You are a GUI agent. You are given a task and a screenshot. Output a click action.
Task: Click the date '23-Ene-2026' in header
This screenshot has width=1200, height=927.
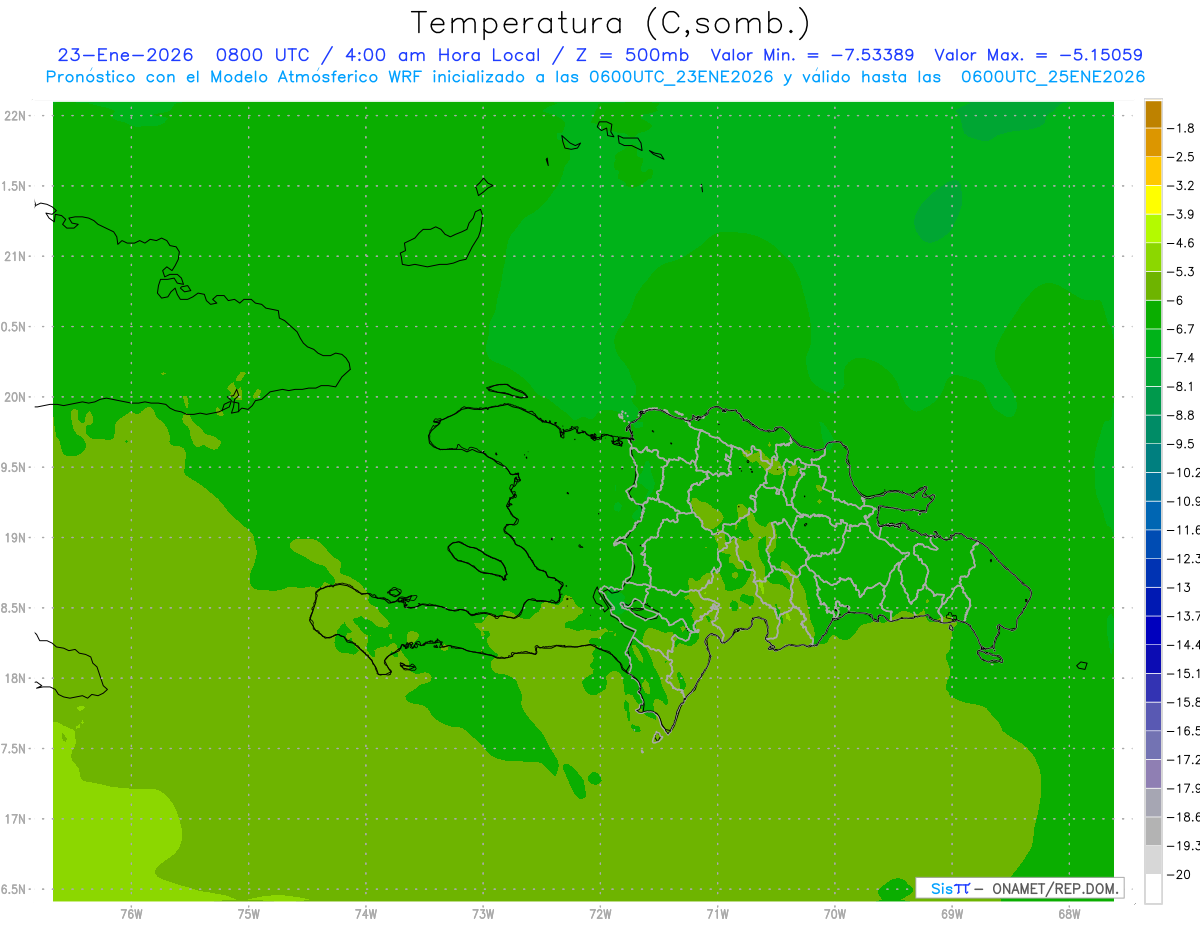(125, 55)
